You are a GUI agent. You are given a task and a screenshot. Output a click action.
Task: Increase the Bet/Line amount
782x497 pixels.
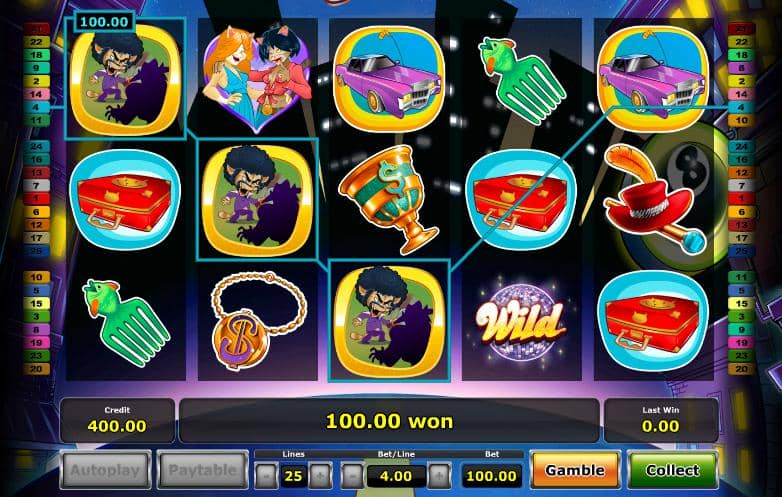click(439, 476)
